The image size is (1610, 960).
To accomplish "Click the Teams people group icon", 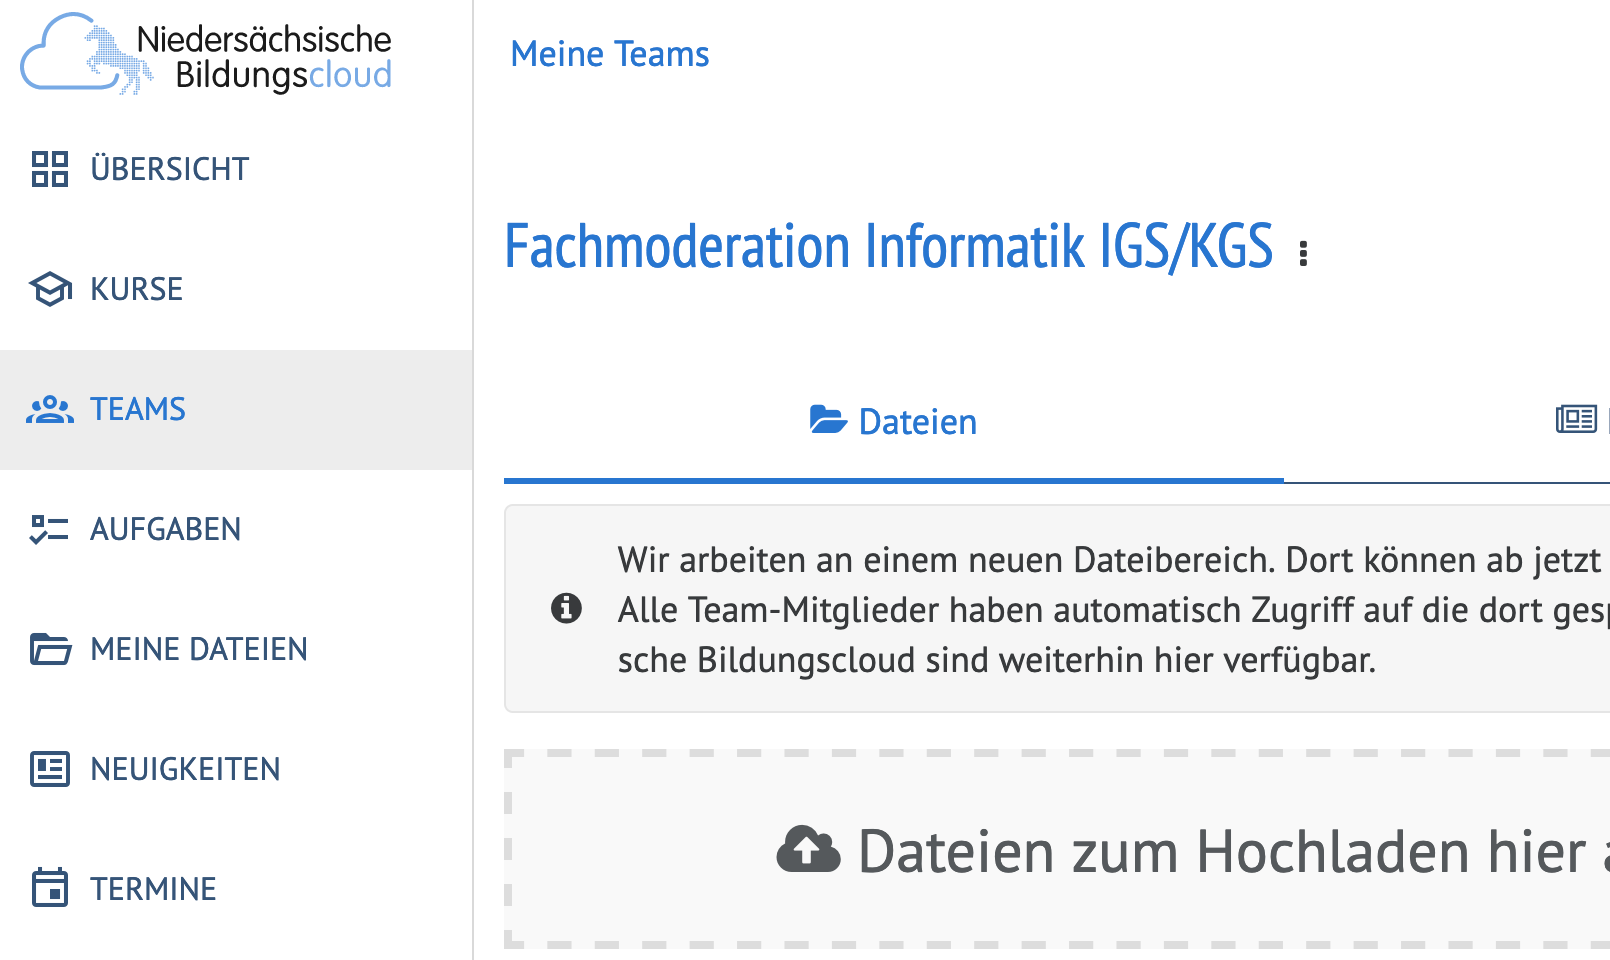I will click(x=49, y=410).
